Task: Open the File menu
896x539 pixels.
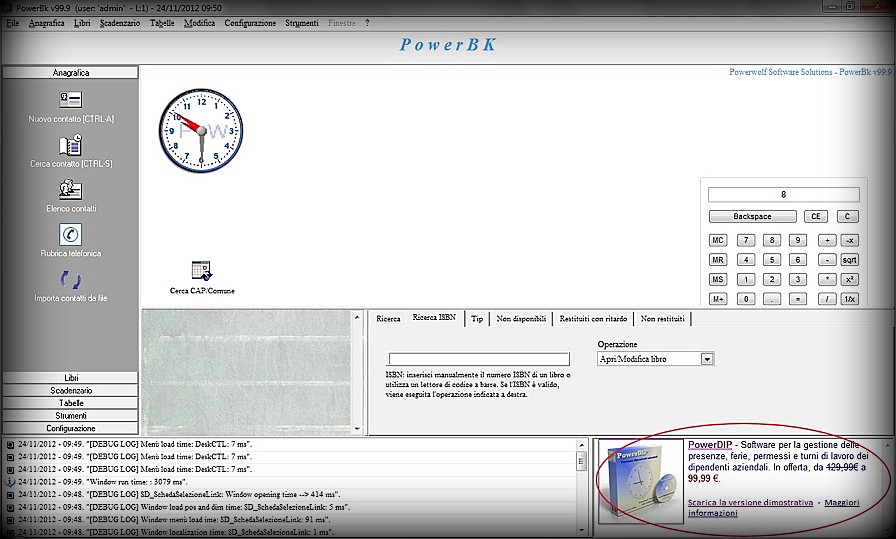Action: coord(13,23)
